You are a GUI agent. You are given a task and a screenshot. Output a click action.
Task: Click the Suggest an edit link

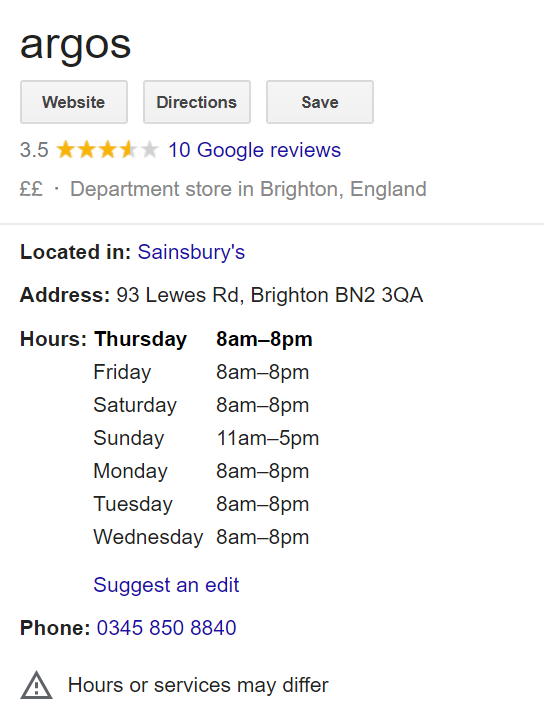166,585
